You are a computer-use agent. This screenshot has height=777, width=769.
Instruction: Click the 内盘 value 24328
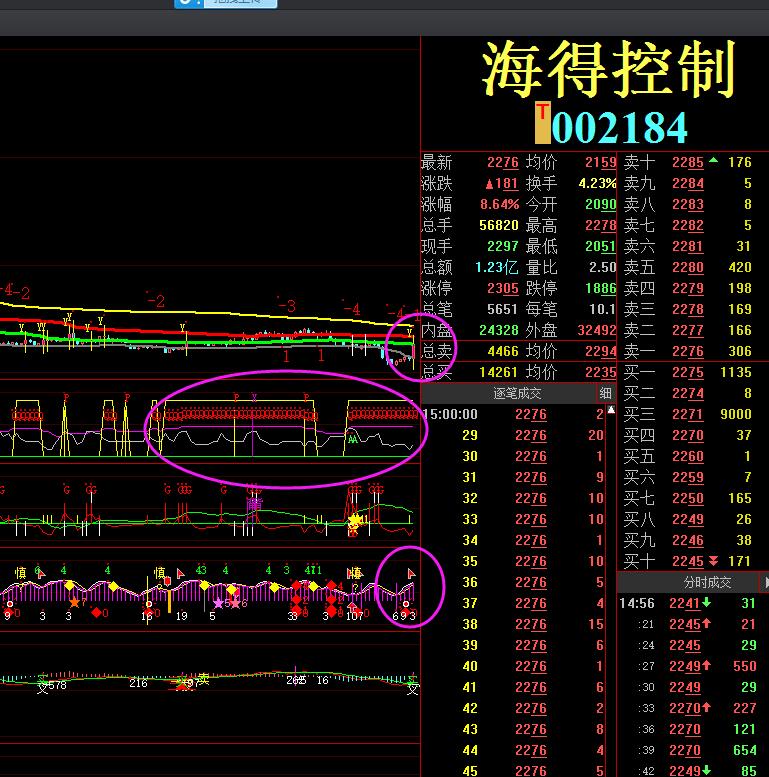[498, 330]
